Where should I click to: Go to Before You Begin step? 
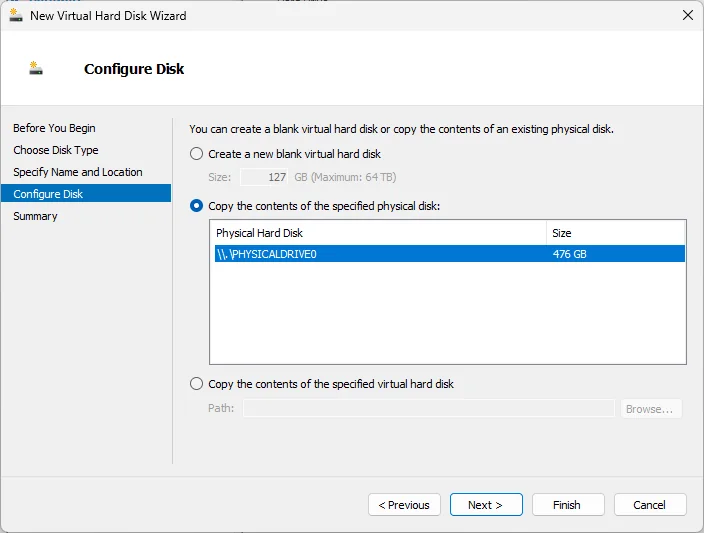[x=54, y=128]
